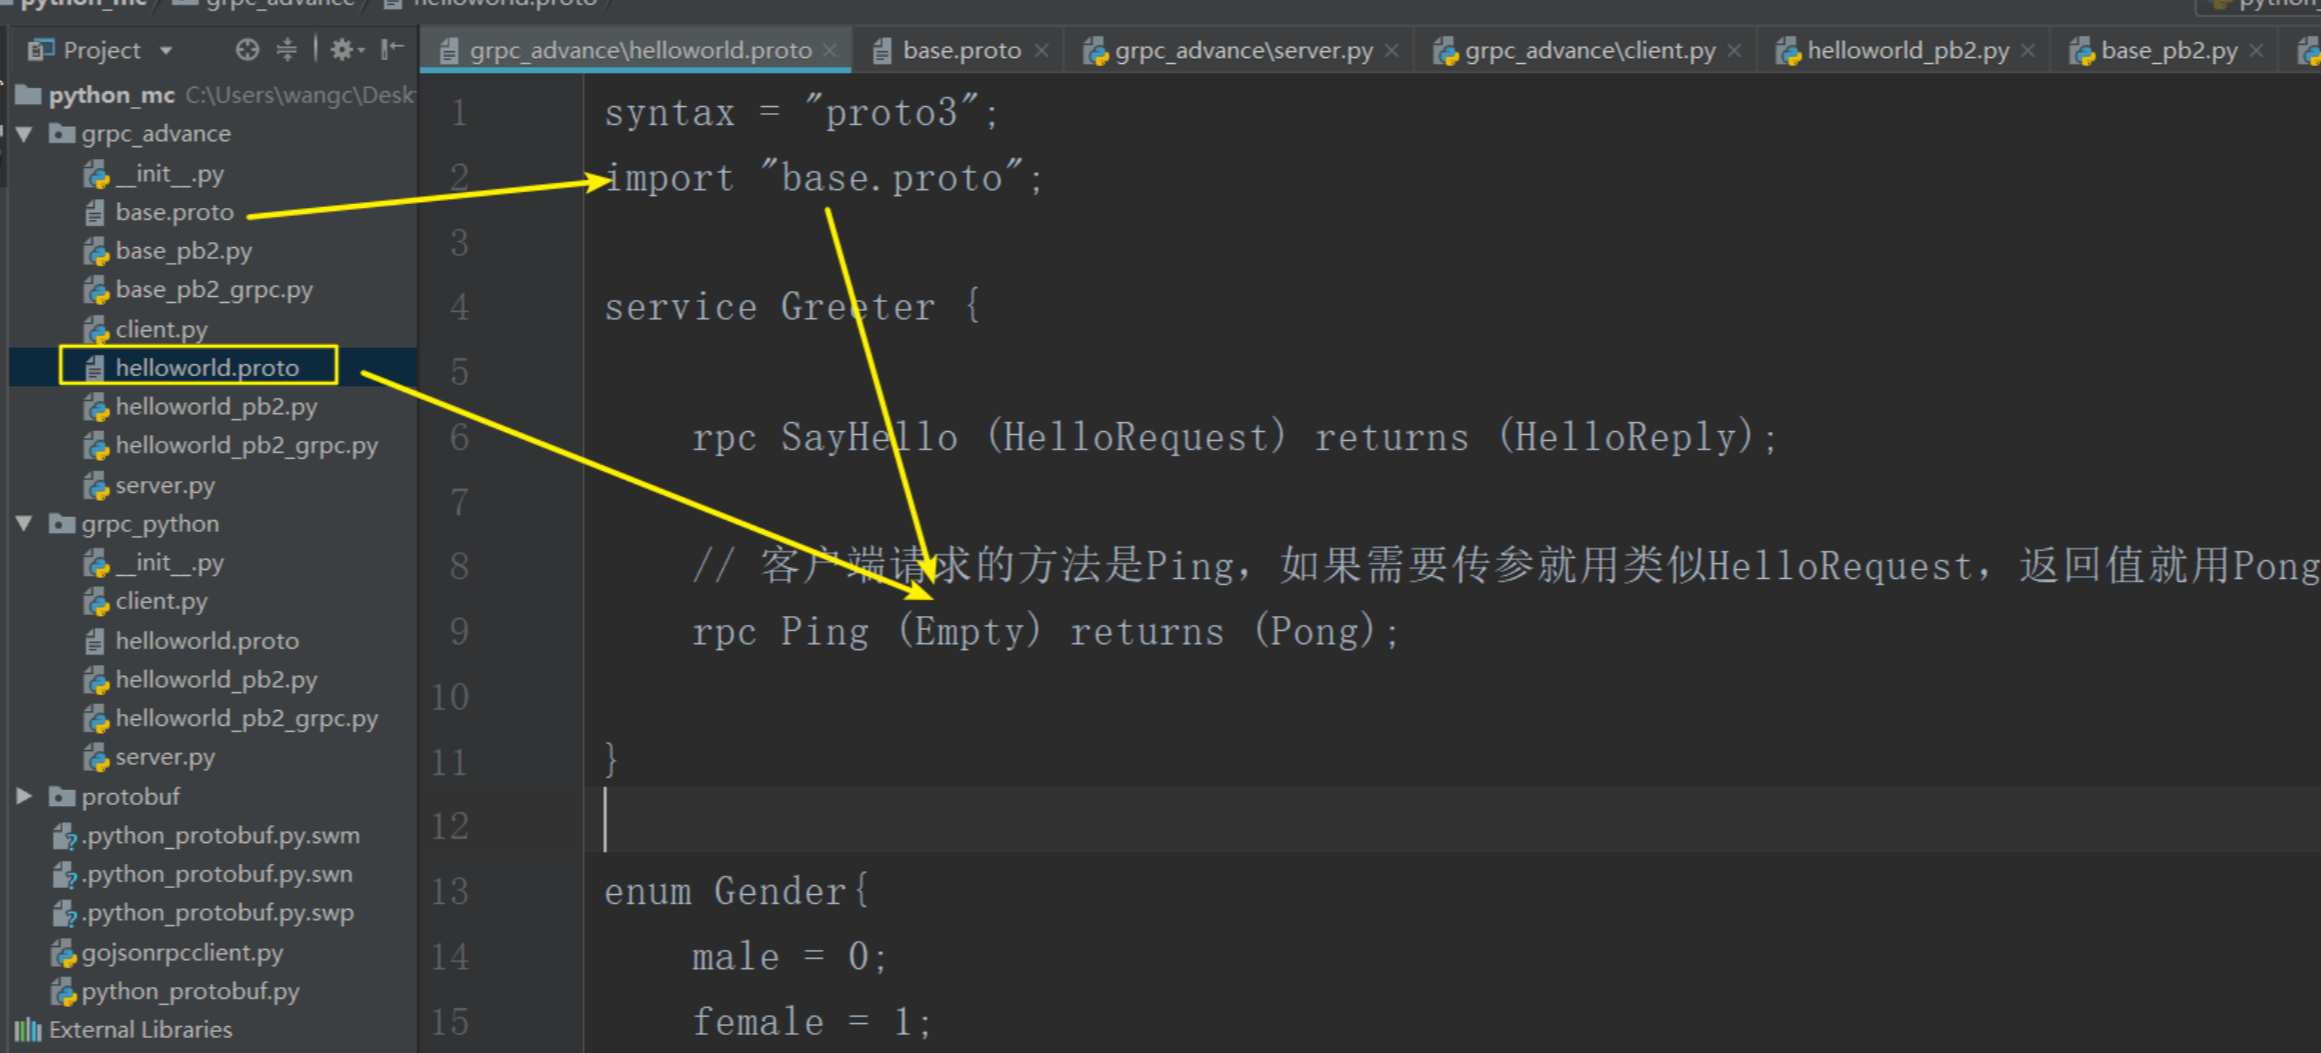The height and width of the screenshot is (1053, 2321).
Task: Open gojsonrpcclient.py file
Action: click(182, 952)
